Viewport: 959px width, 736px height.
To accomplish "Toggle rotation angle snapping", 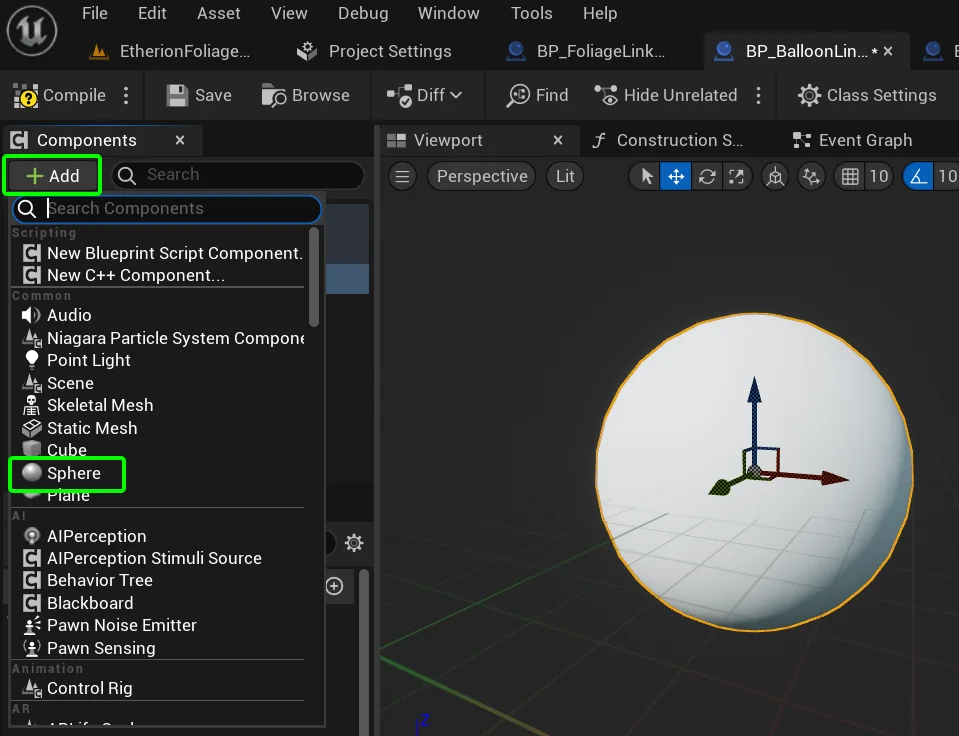I will (918, 177).
